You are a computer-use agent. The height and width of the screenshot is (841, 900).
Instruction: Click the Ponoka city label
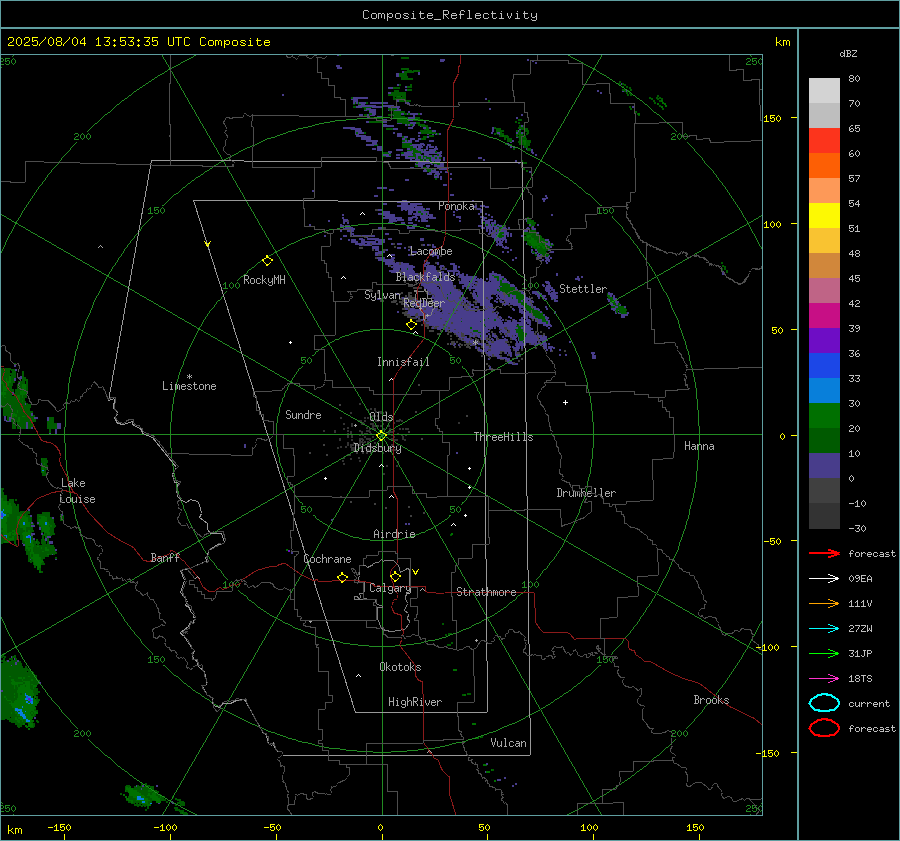(456, 206)
